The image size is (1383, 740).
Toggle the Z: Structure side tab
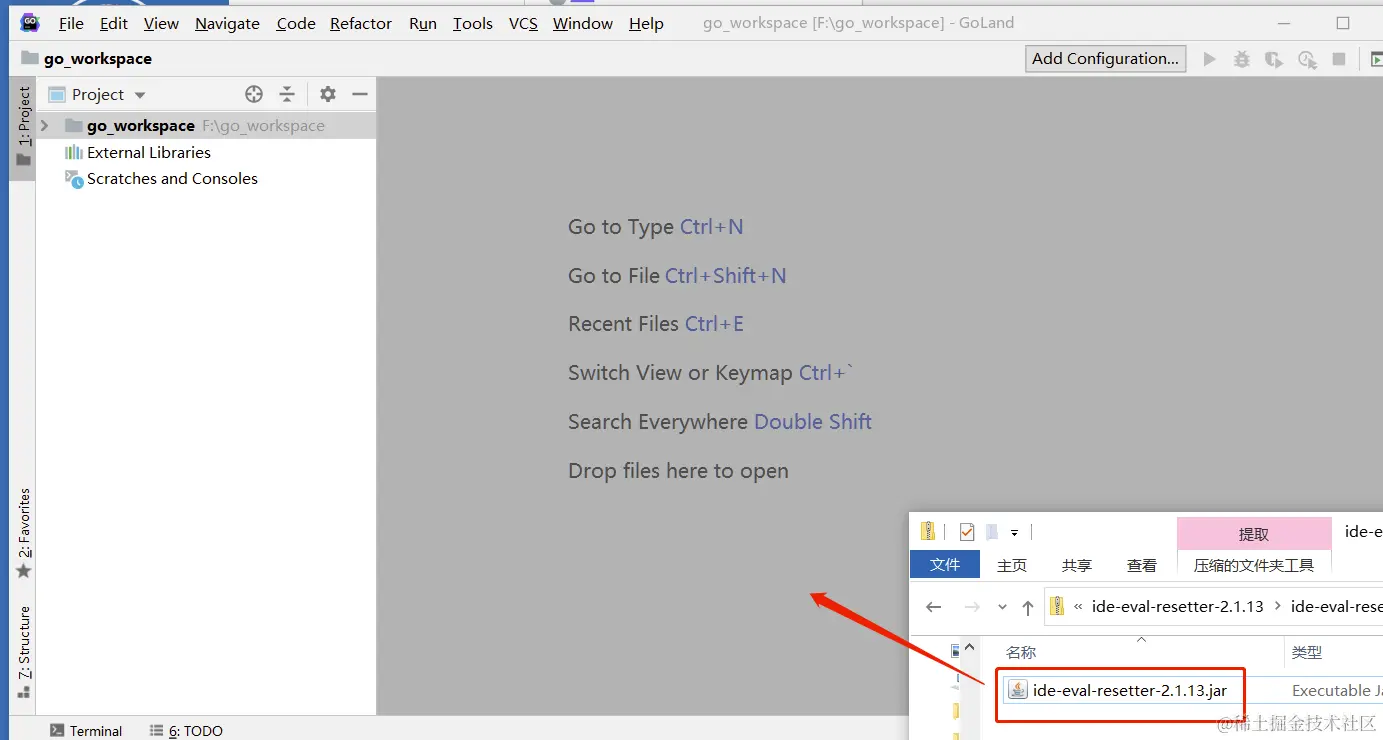click(x=23, y=652)
